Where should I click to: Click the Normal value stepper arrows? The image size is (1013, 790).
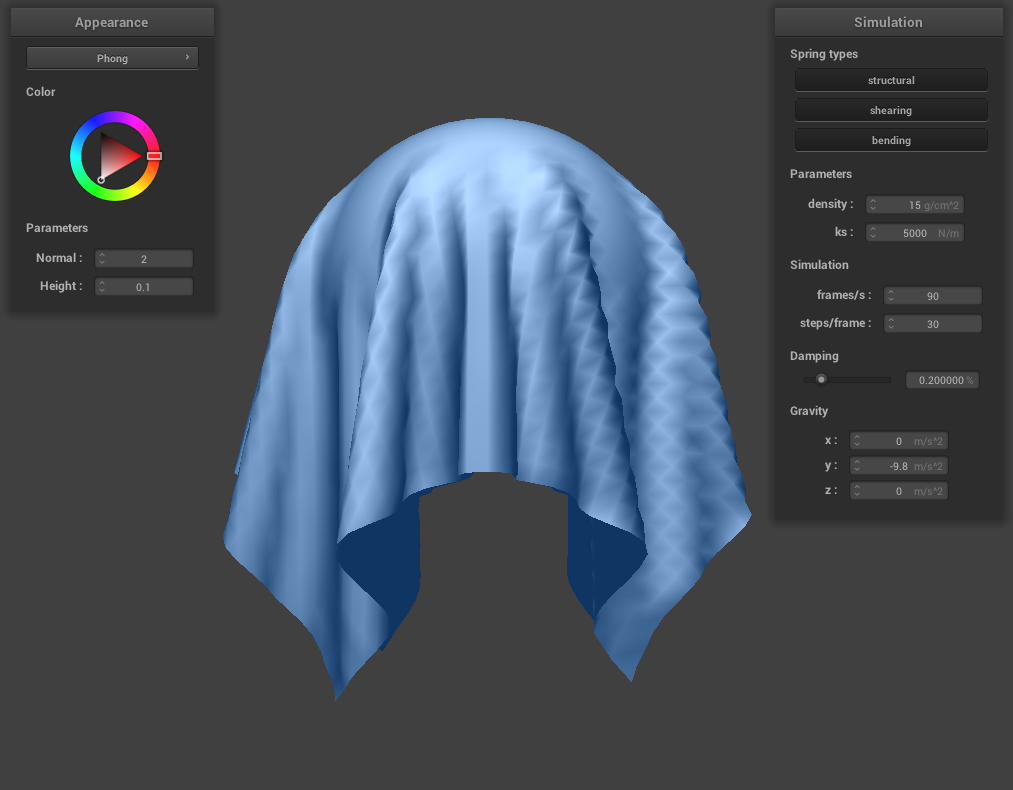(x=102, y=259)
